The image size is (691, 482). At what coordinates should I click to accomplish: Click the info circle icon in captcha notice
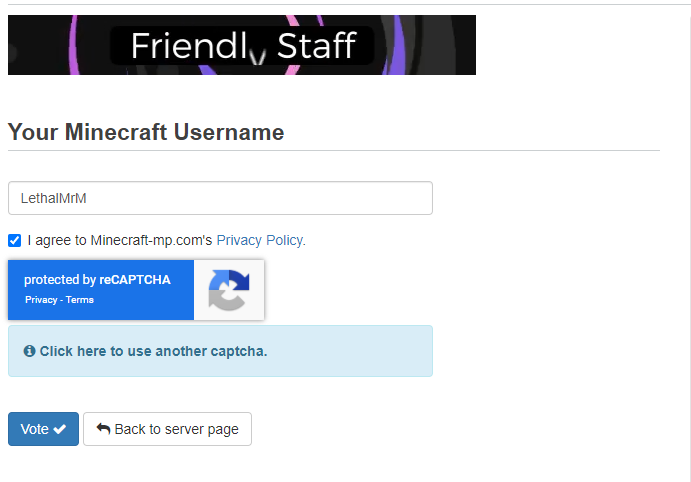point(30,351)
